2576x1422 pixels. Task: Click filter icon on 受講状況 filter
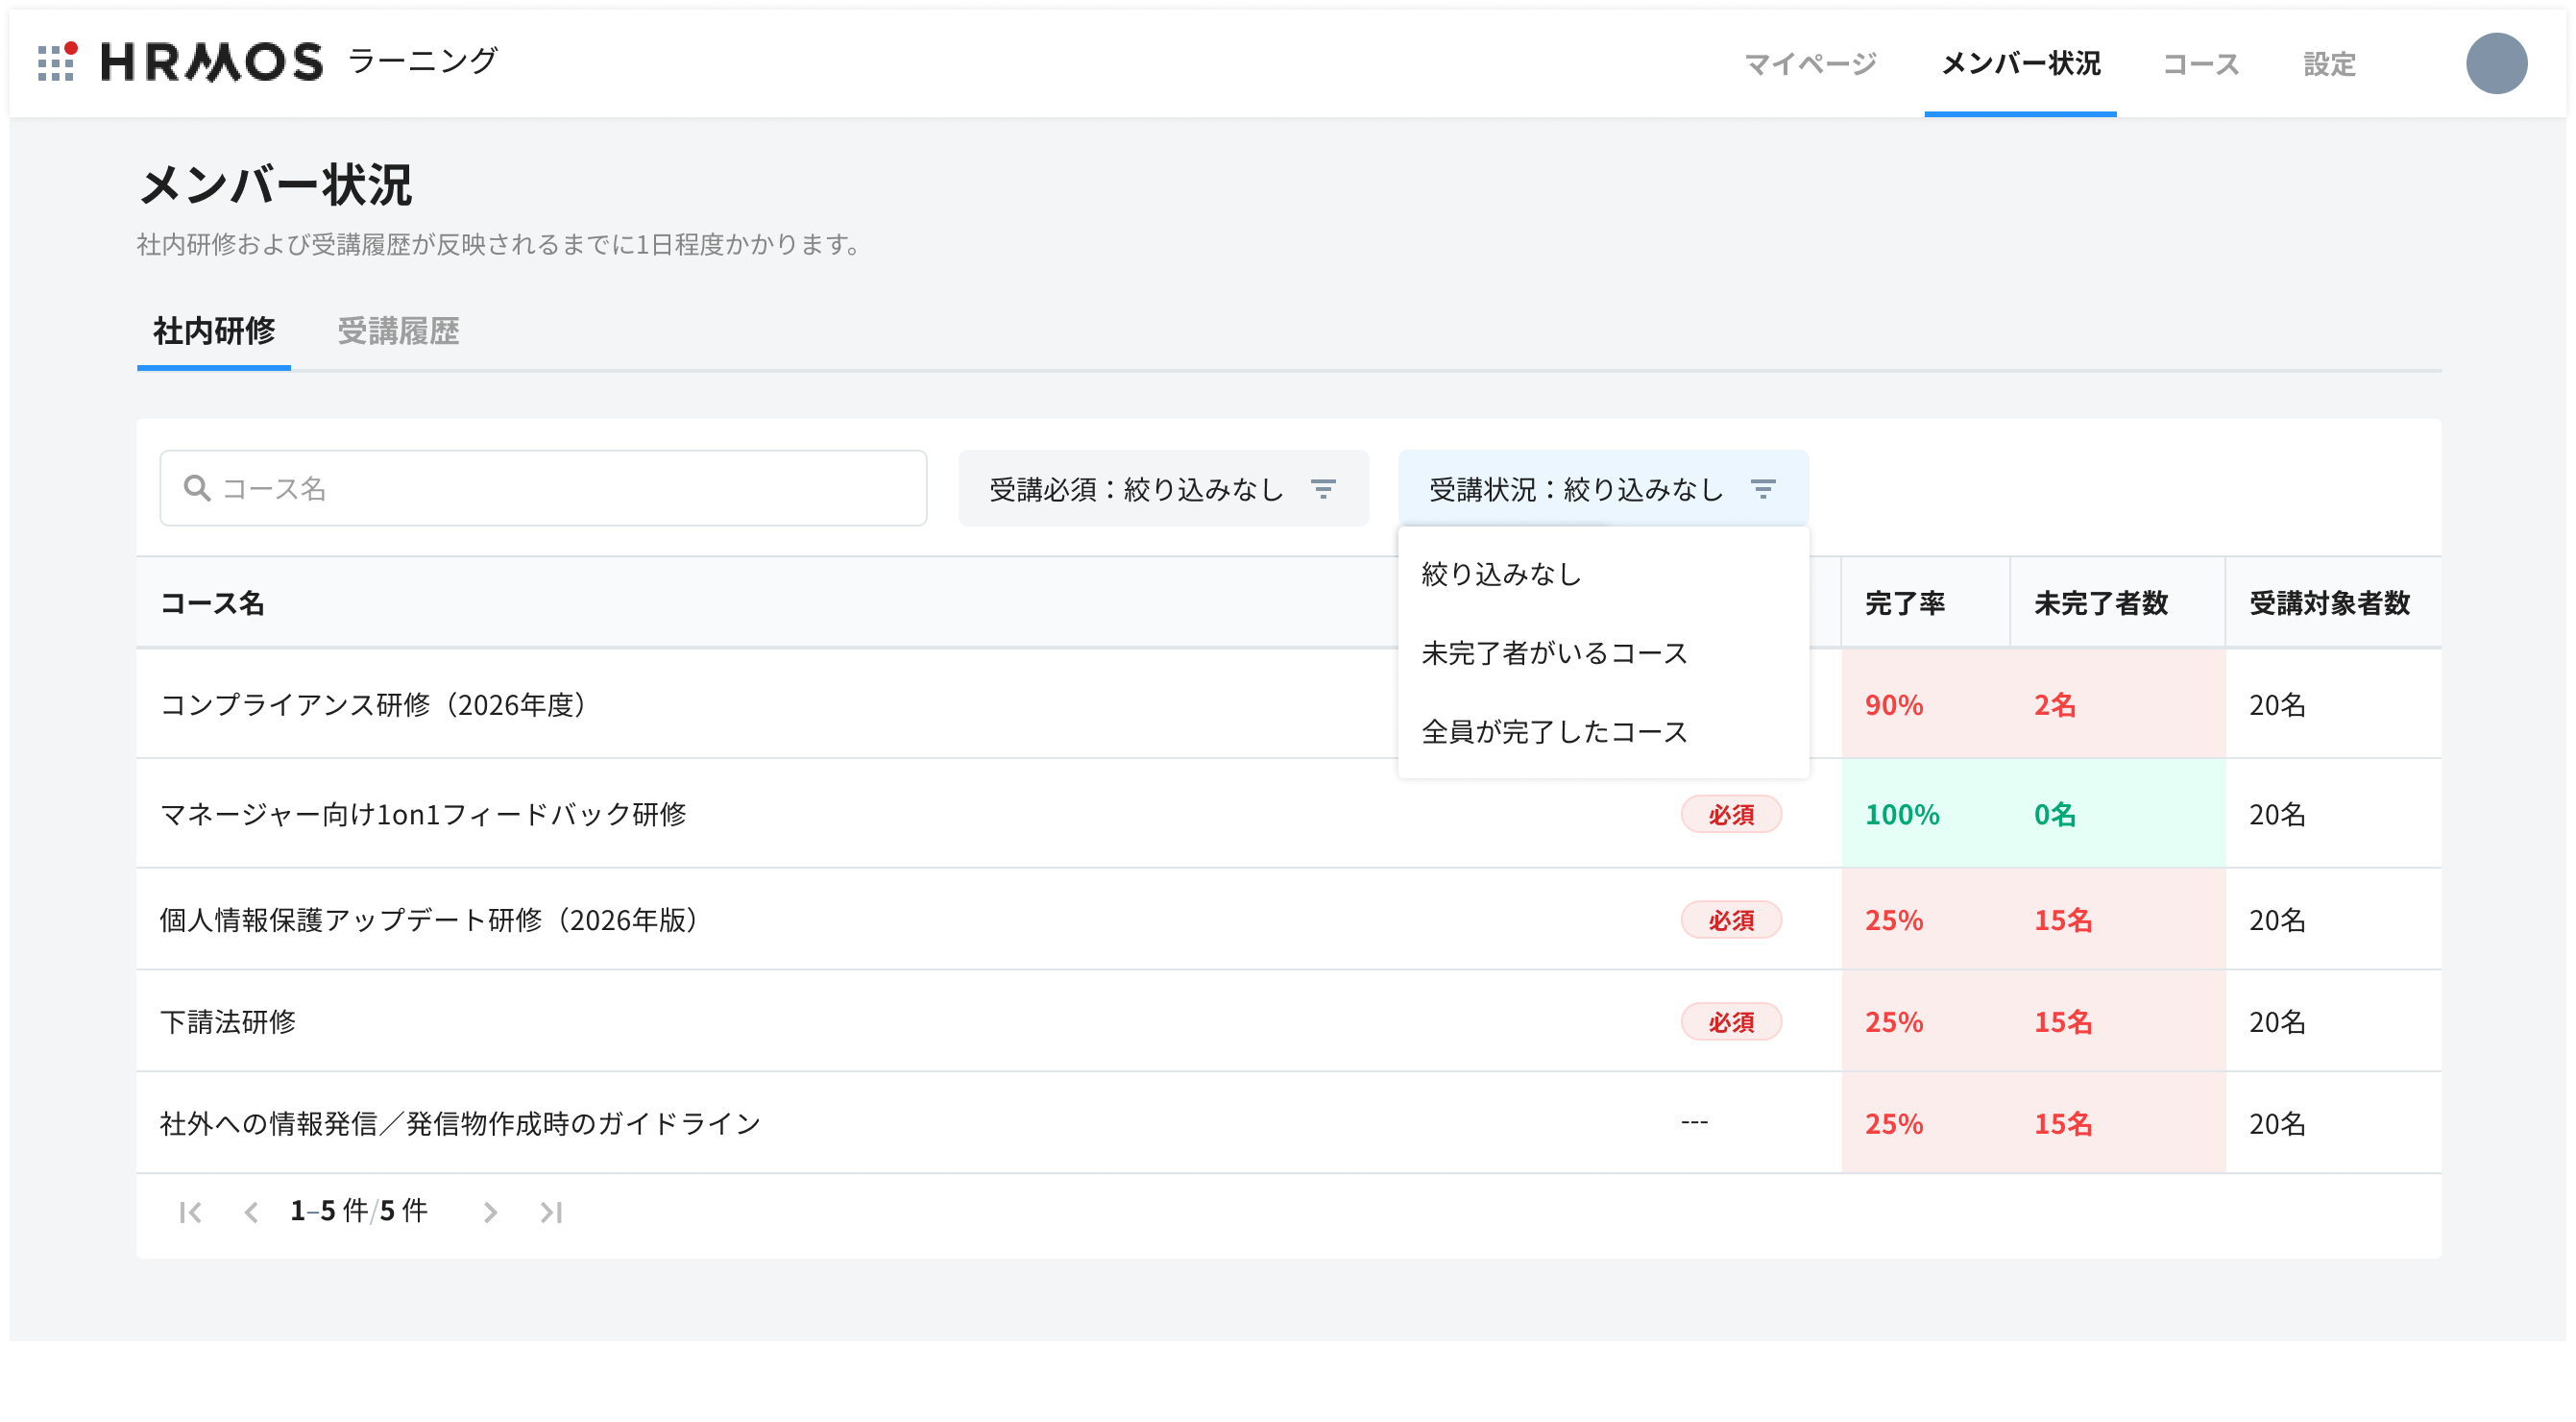point(1762,489)
